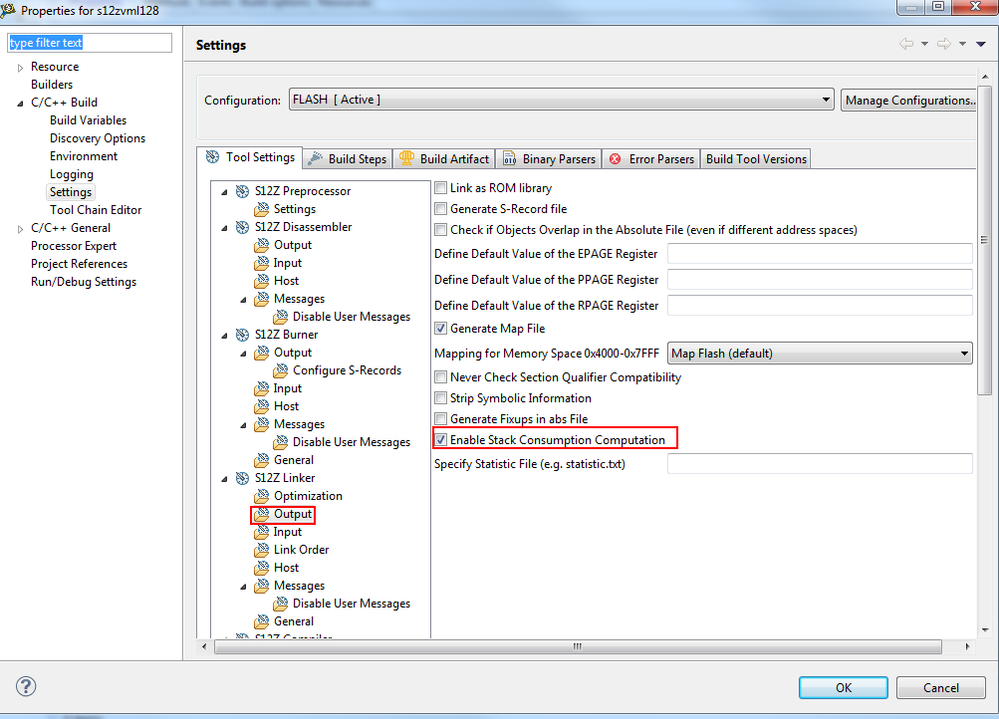Image resolution: width=999 pixels, height=719 pixels.
Task: Click the S12Z Linker tool icon
Action: 242,478
